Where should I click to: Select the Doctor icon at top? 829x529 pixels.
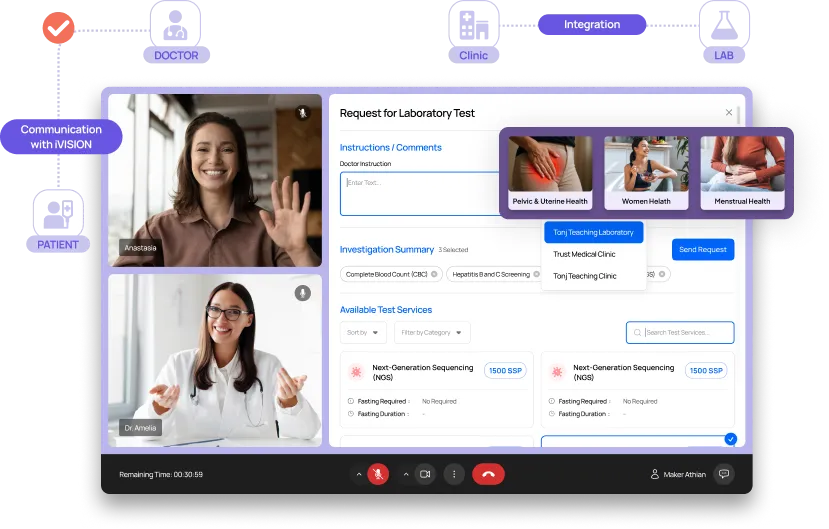click(176, 25)
